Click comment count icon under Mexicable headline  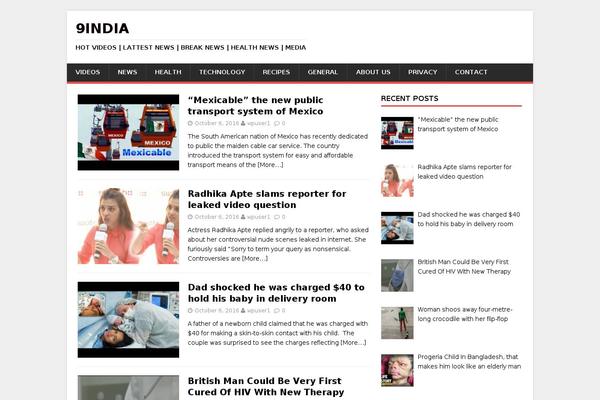tap(277, 123)
